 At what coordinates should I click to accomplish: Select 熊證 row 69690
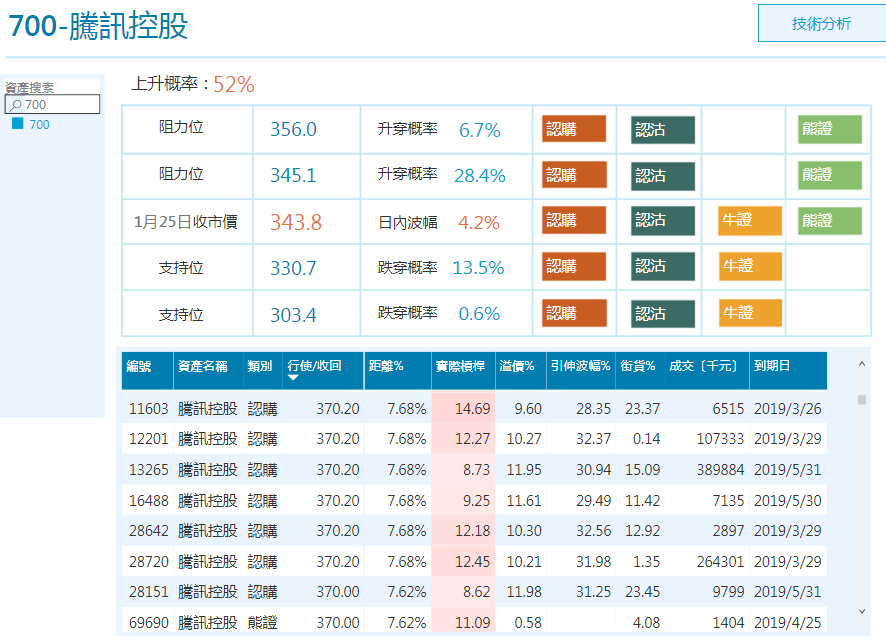(474, 622)
